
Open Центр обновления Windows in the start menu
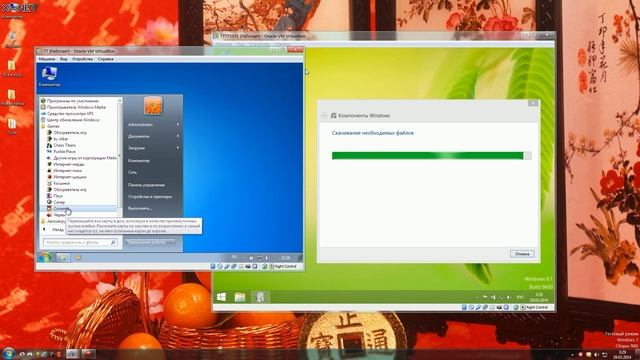tap(70, 120)
